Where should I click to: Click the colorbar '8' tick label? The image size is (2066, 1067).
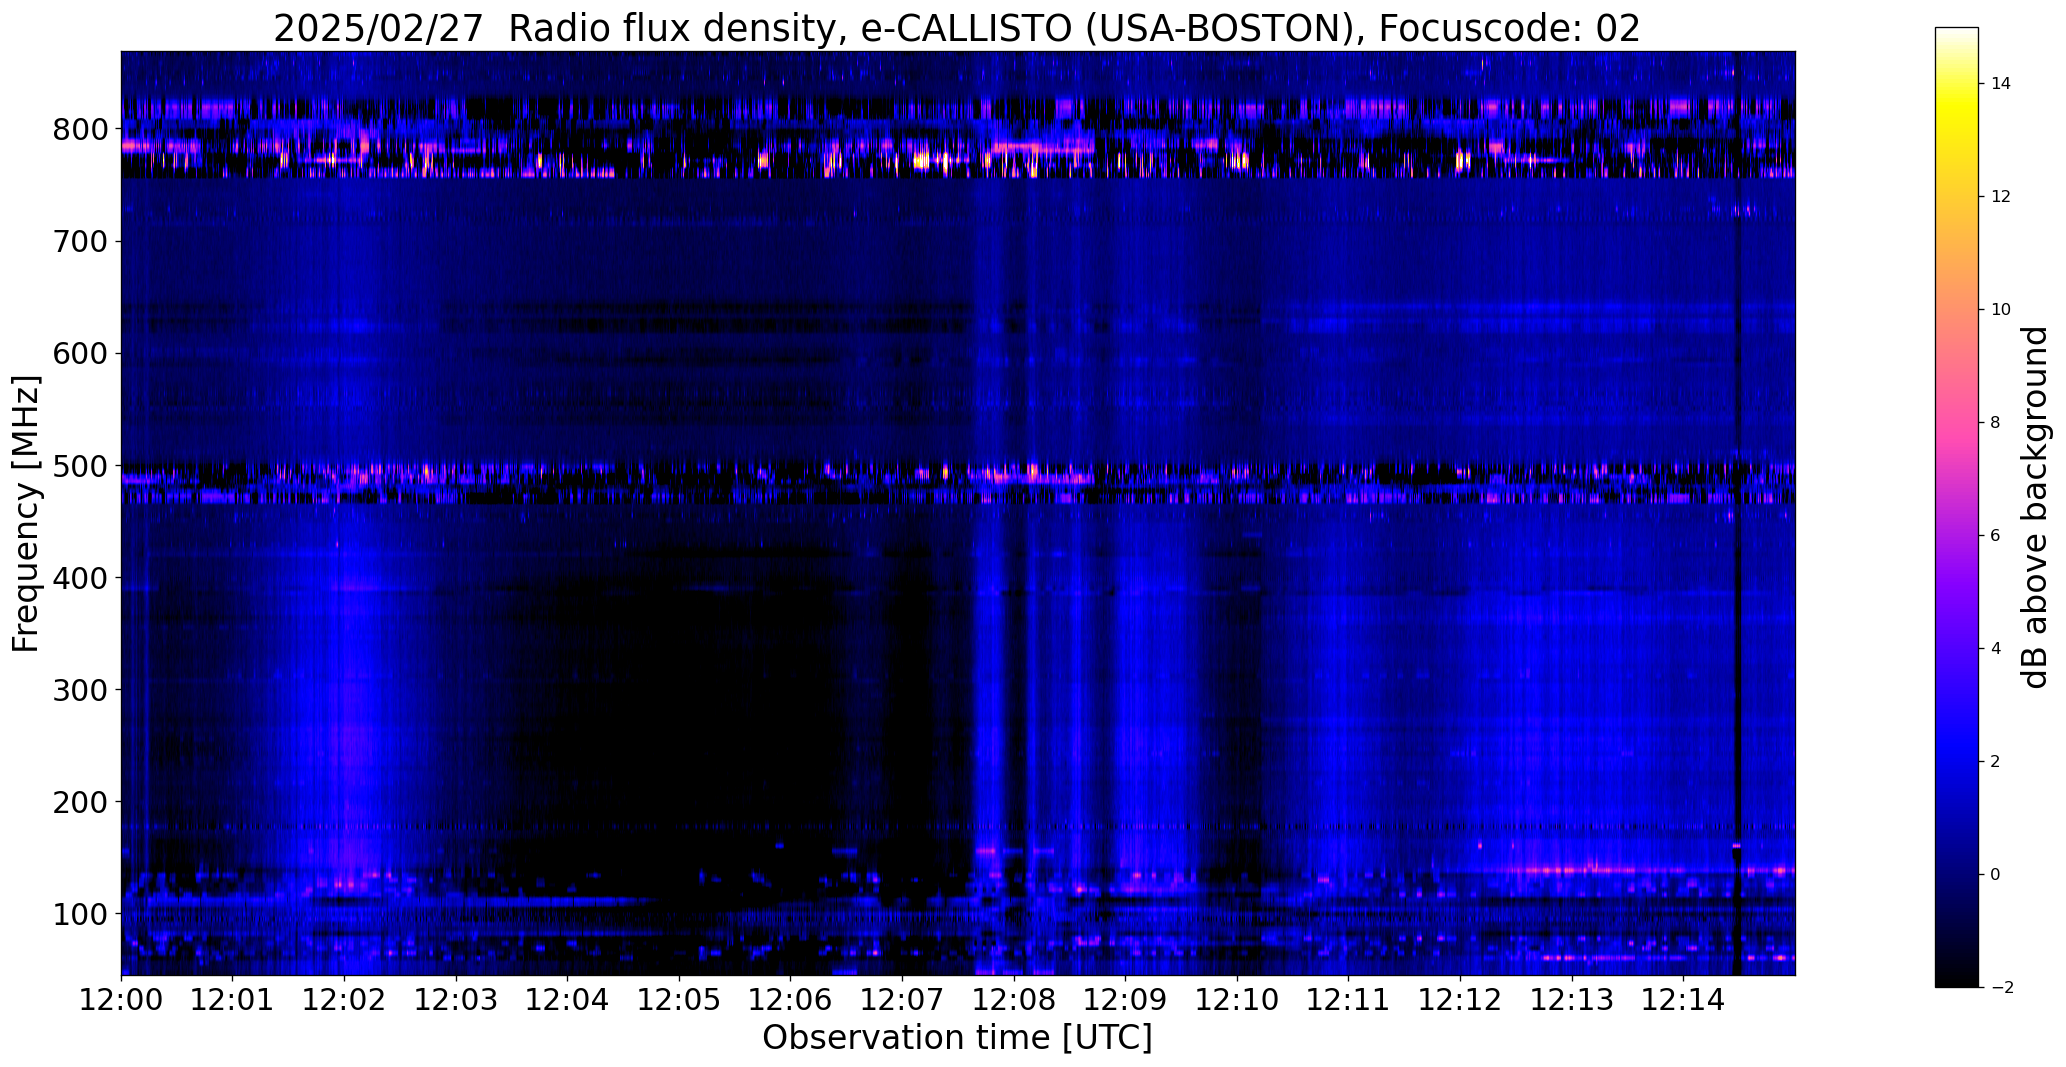tap(1996, 423)
